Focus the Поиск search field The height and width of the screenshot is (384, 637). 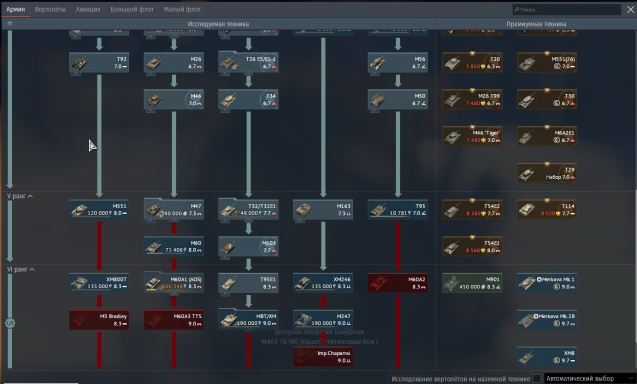pyautogui.click(x=567, y=9)
